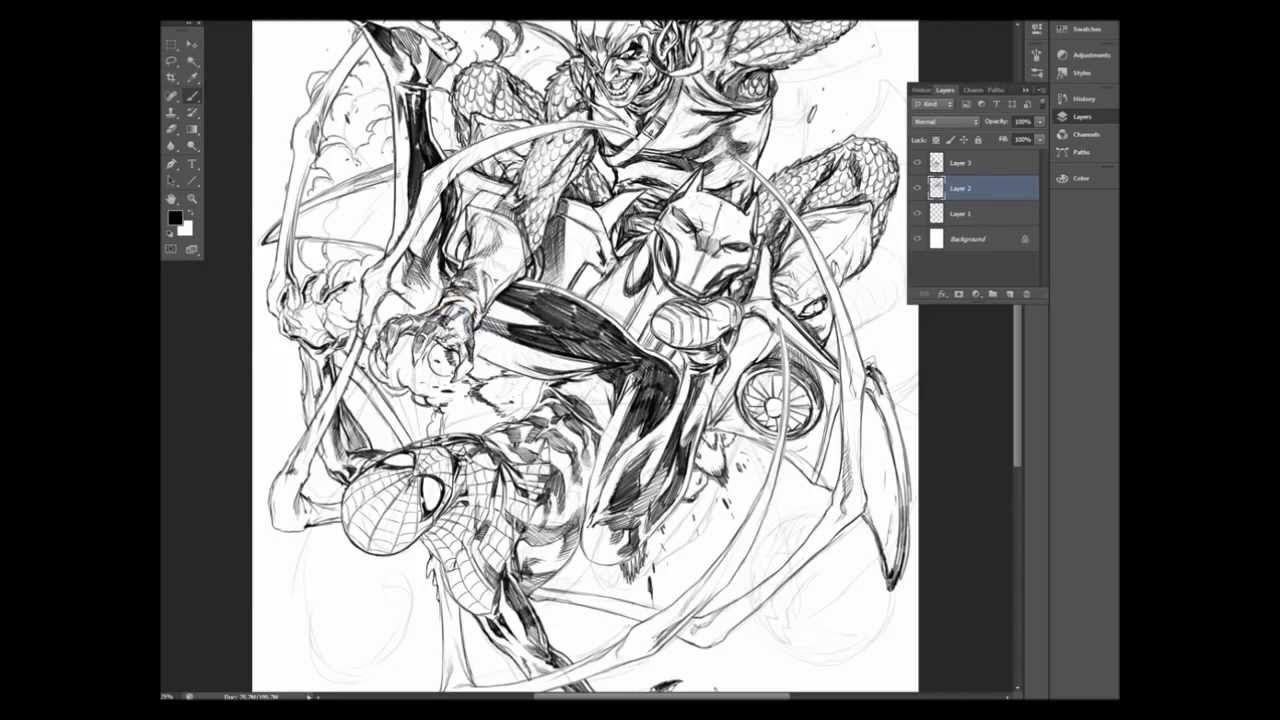Create new fill or adjustment layer
The height and width of the screenshot is (720, 1280).
click(x=976, y=294)
